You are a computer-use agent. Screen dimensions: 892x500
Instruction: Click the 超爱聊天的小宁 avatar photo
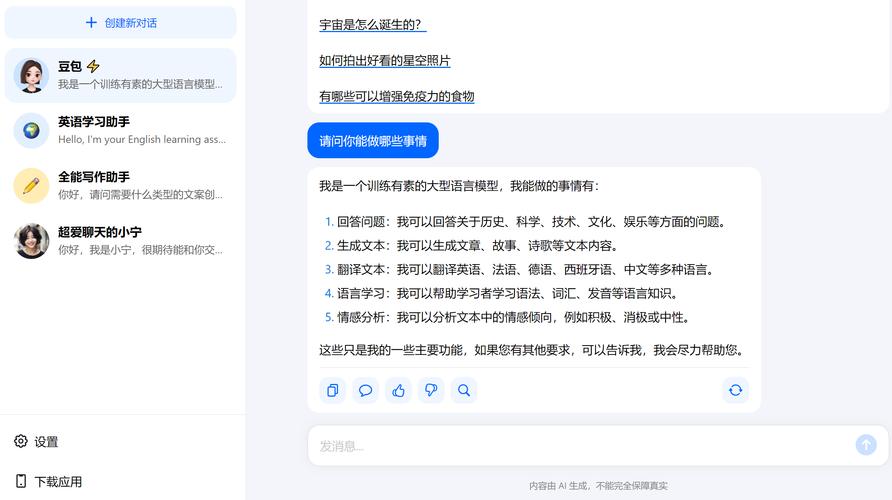[x=31, y=241]
